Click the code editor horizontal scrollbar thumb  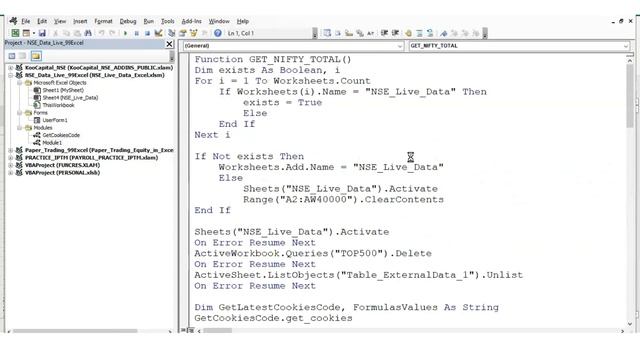pos(218,331)
